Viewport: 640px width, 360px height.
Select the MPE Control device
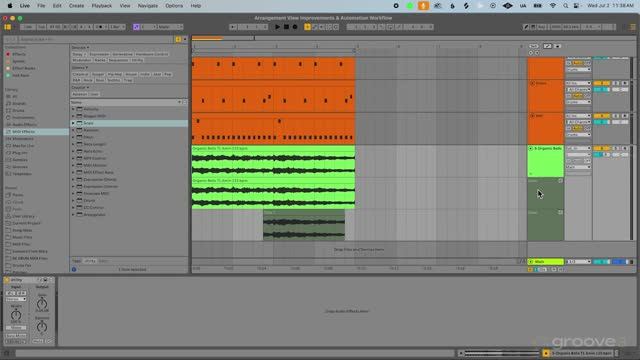click(95, 158)
